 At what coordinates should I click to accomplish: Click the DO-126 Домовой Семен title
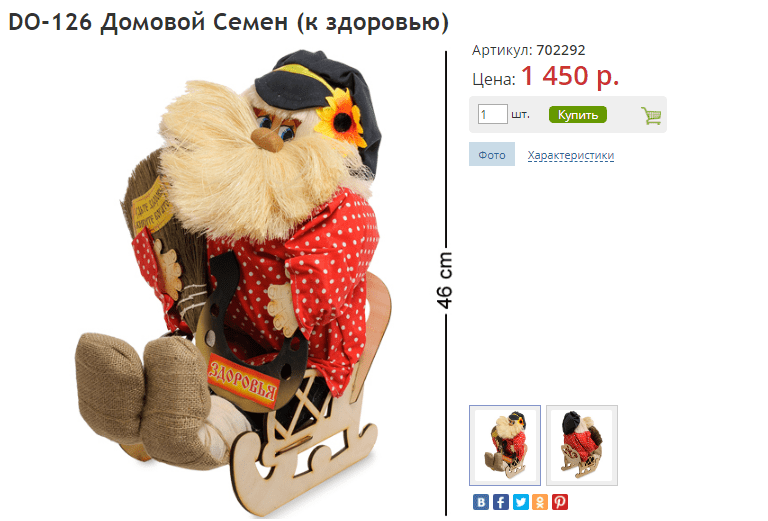pos(228,22)
